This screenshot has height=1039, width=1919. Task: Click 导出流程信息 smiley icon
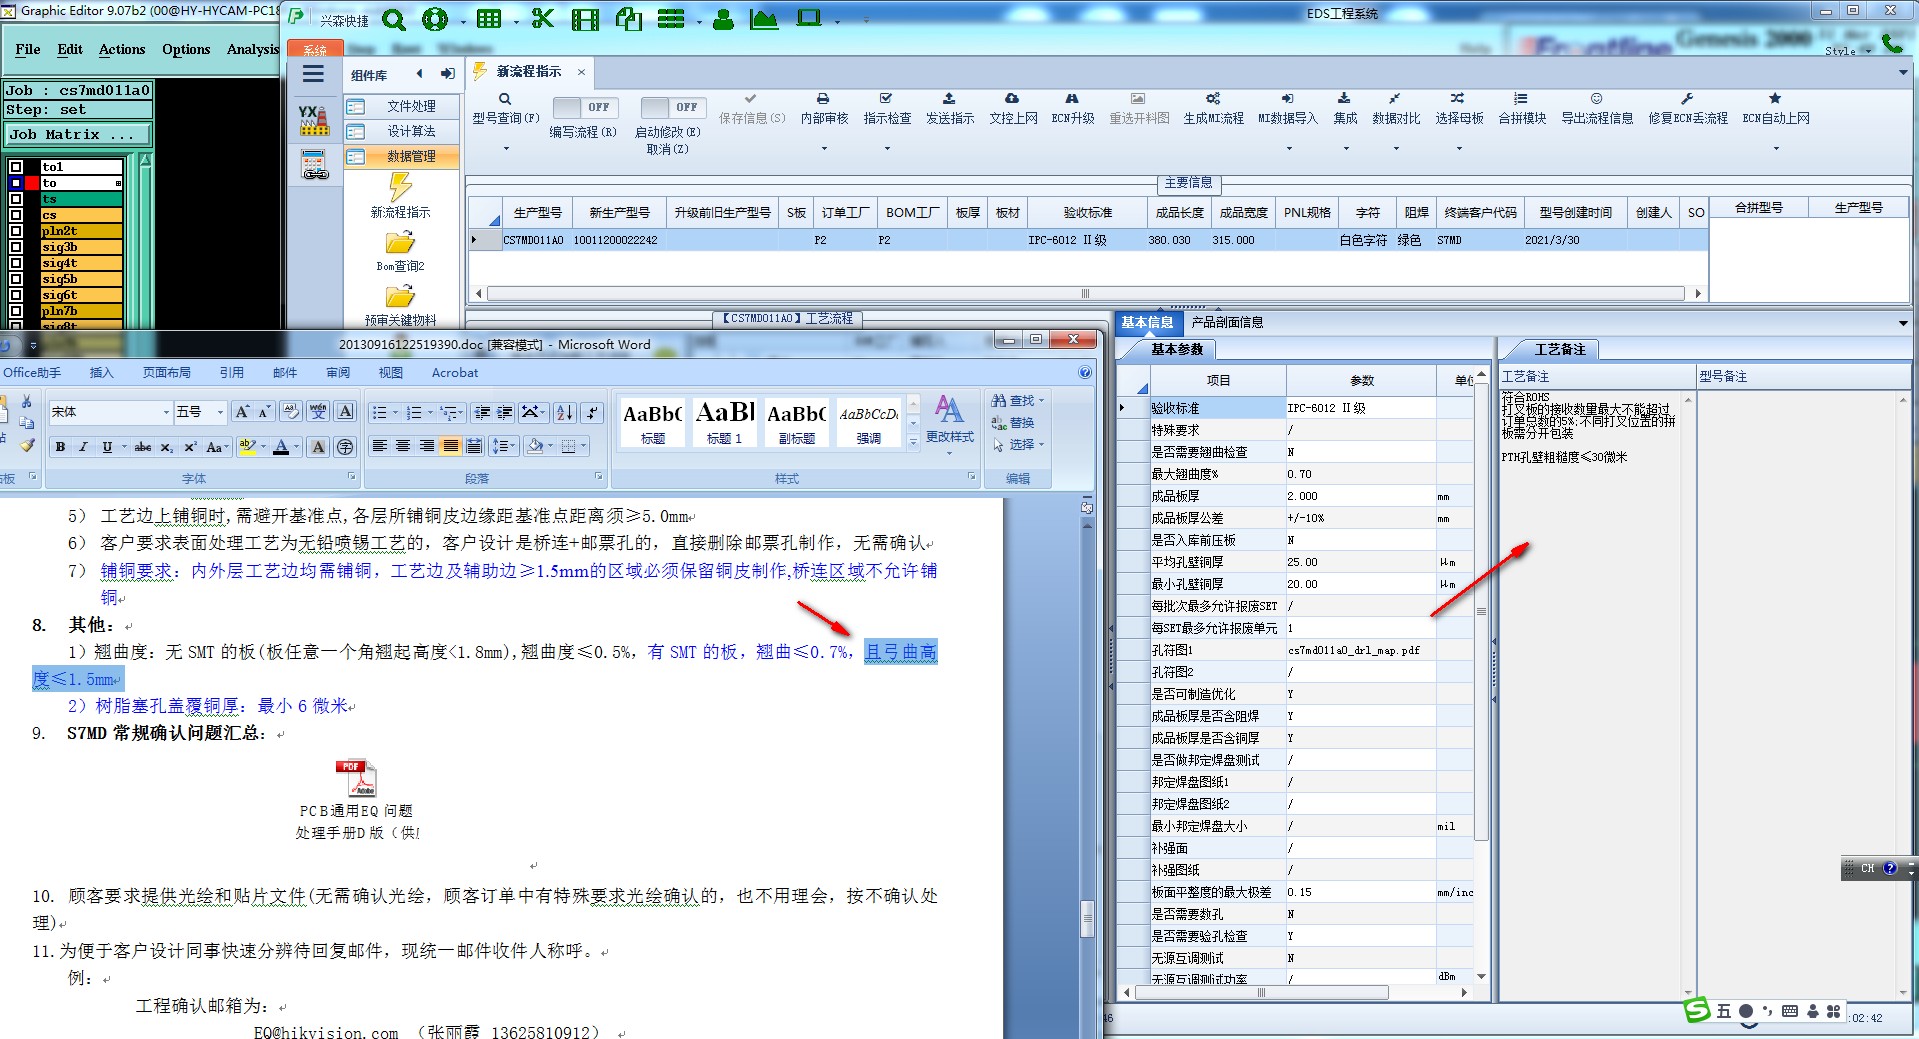(1597, 99)
